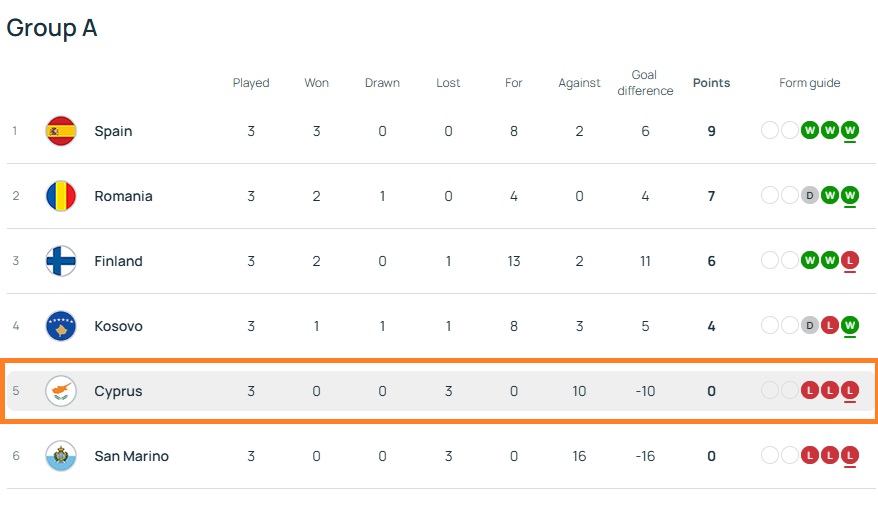878x507 pixels.
Task: Click the Goal difference column header
Action: pos(645,83)
